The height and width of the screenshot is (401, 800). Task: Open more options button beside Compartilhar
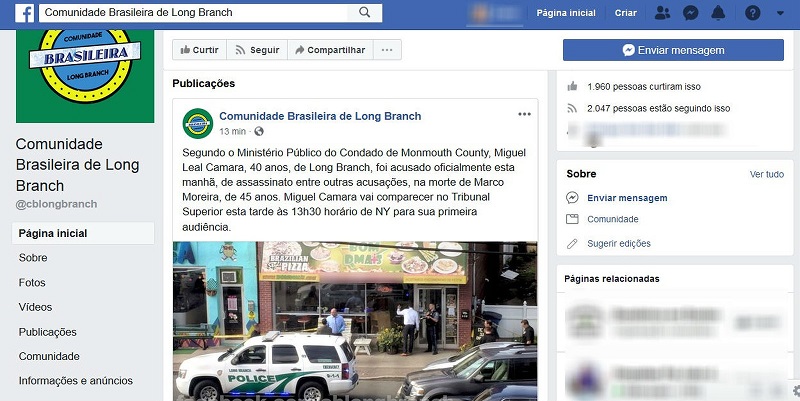tap(387, 50)
